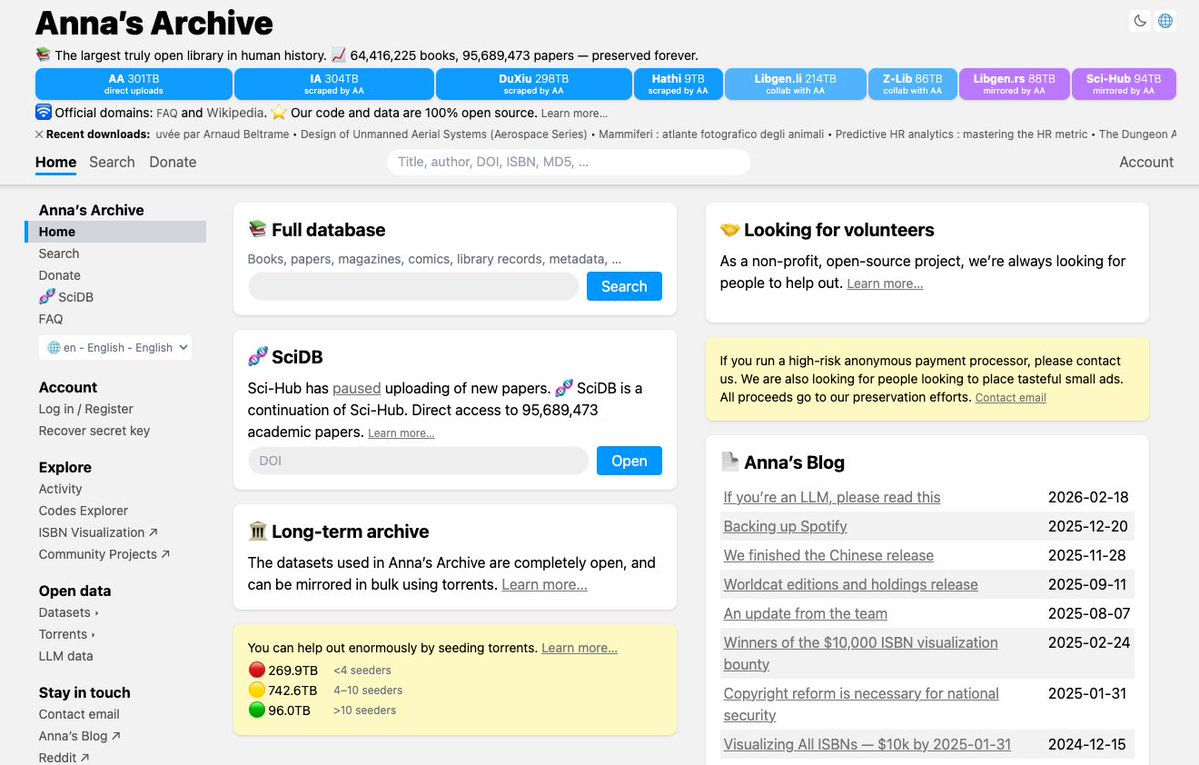Focus the Full database search field
Viewport: 1199px width, 765px height.
coord(414,286)
